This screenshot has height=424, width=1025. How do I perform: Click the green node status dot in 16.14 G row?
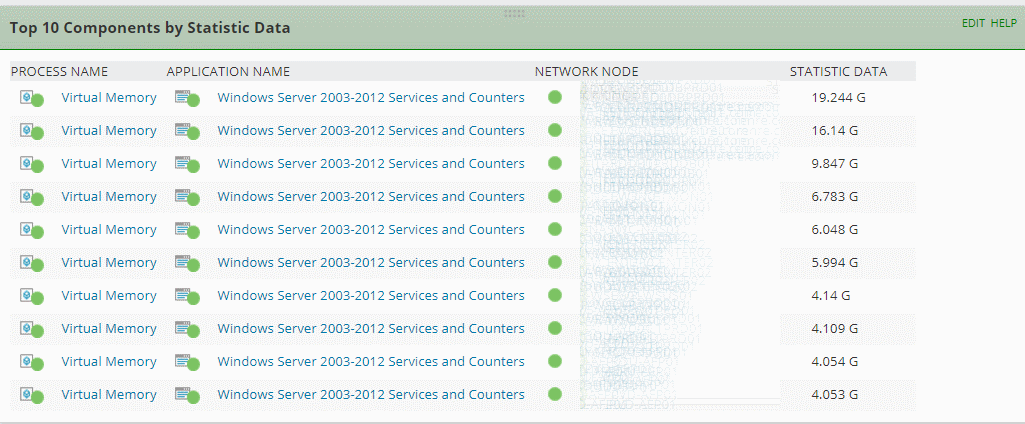555,130
